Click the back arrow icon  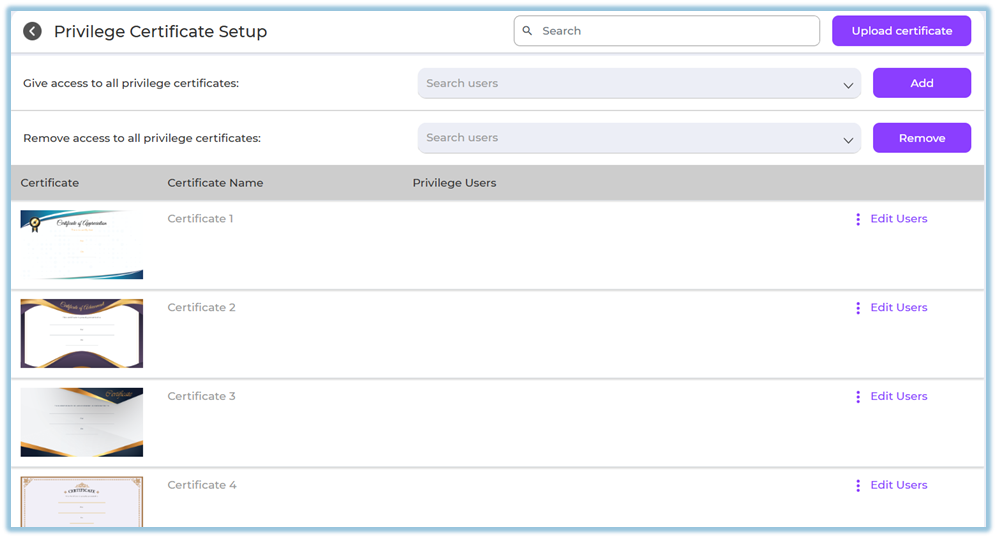33,31
